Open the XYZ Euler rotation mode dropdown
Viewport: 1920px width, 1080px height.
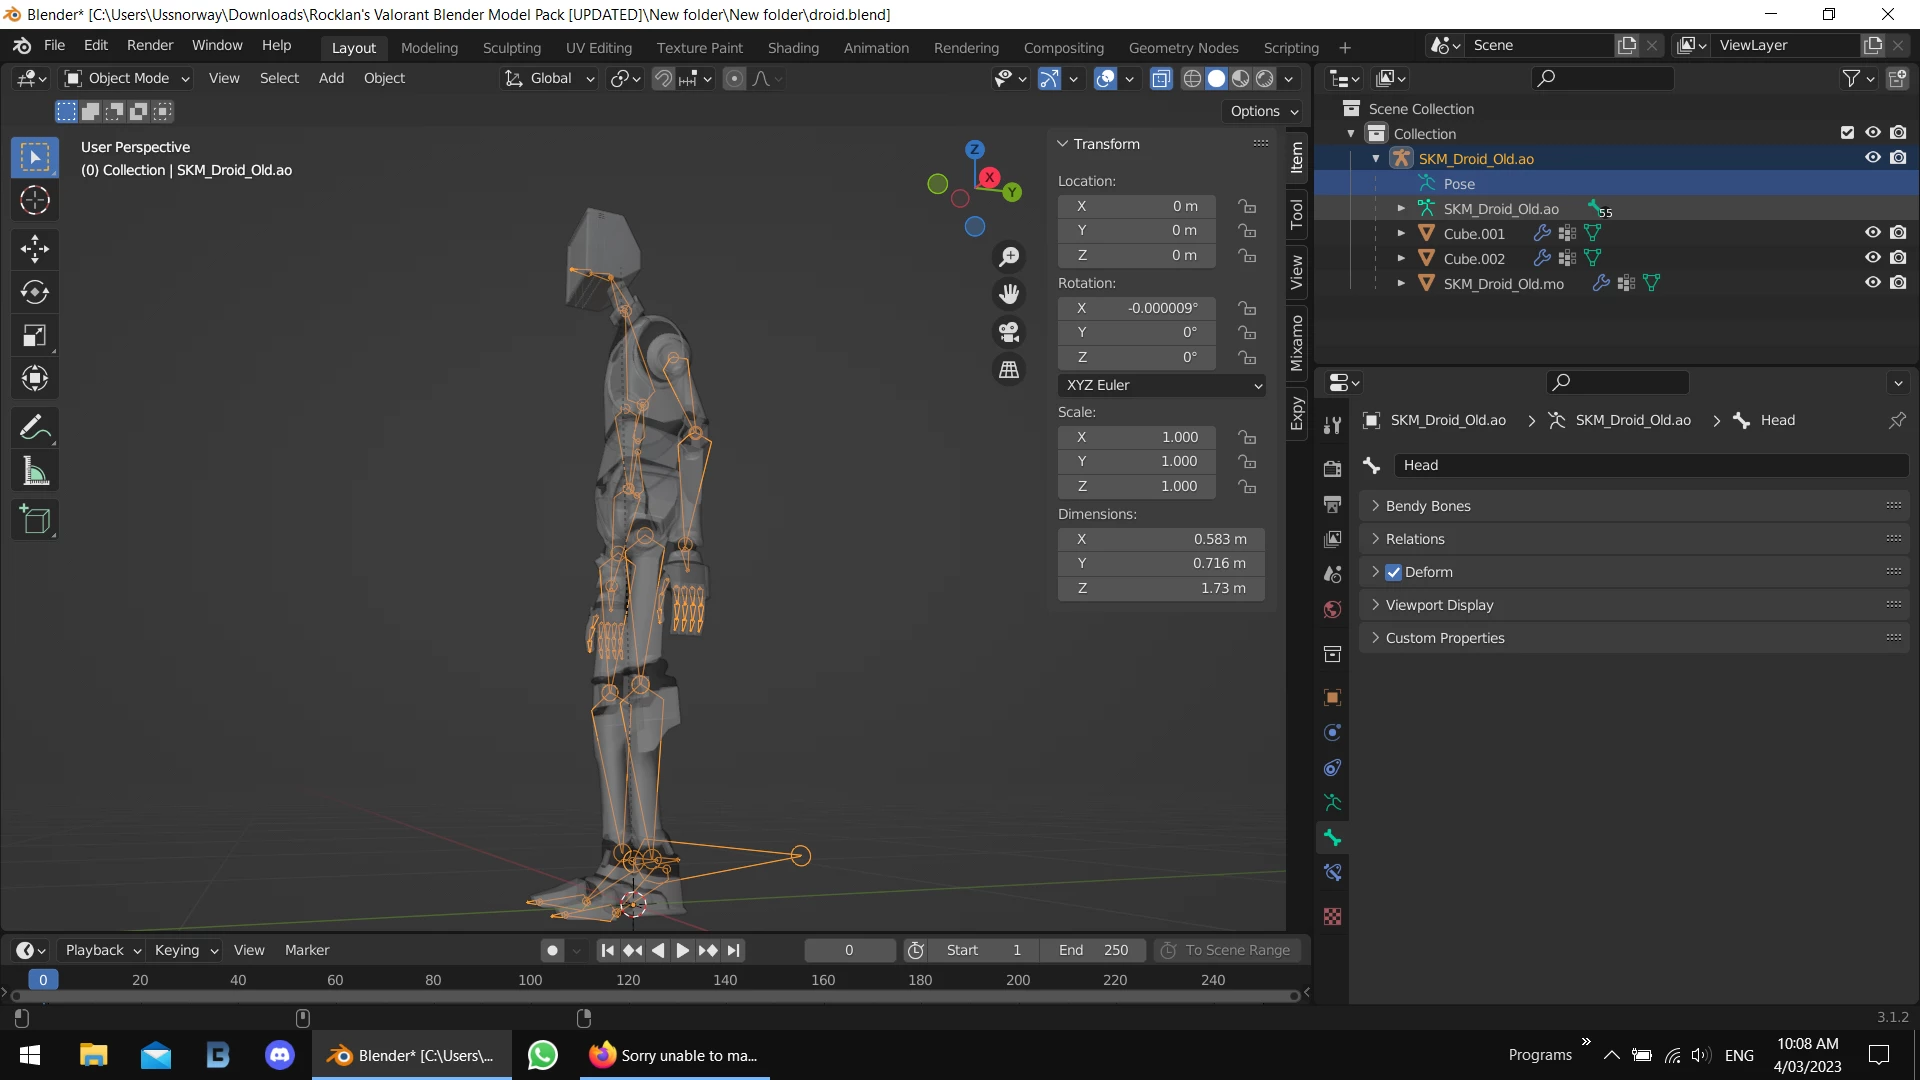pos(1162,385)
